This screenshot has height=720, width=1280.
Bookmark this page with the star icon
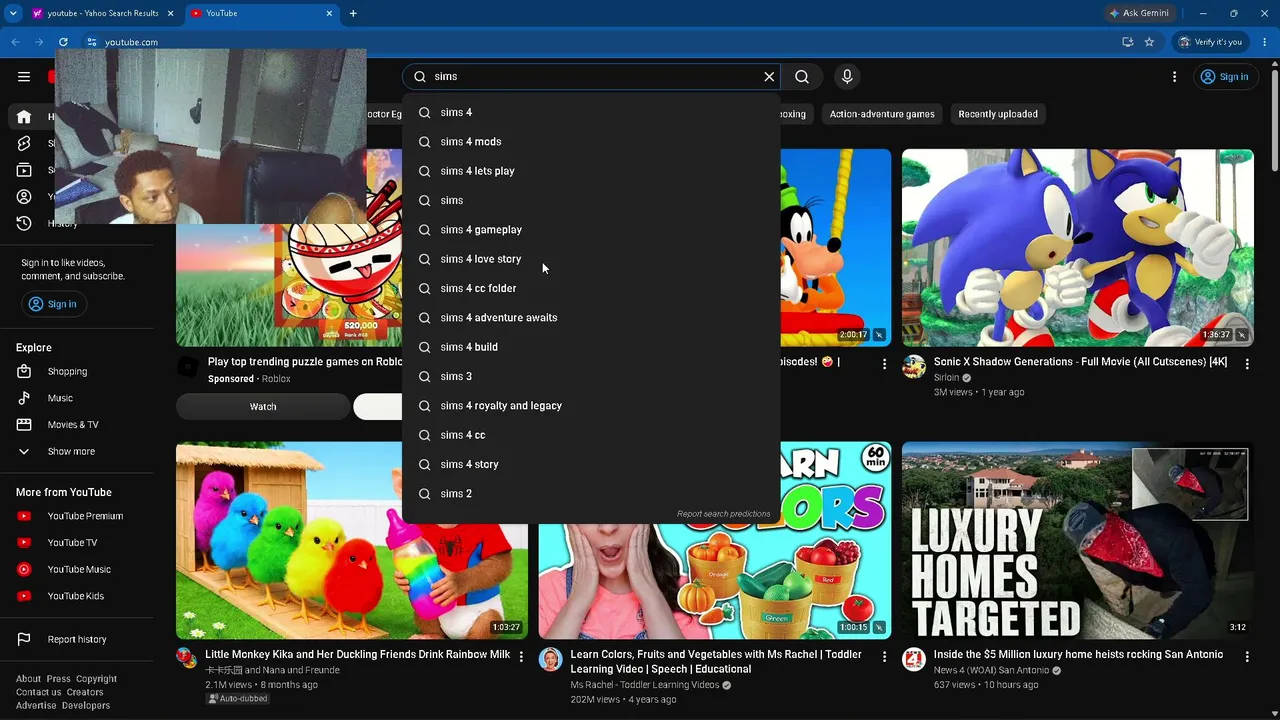point(1150,42)
